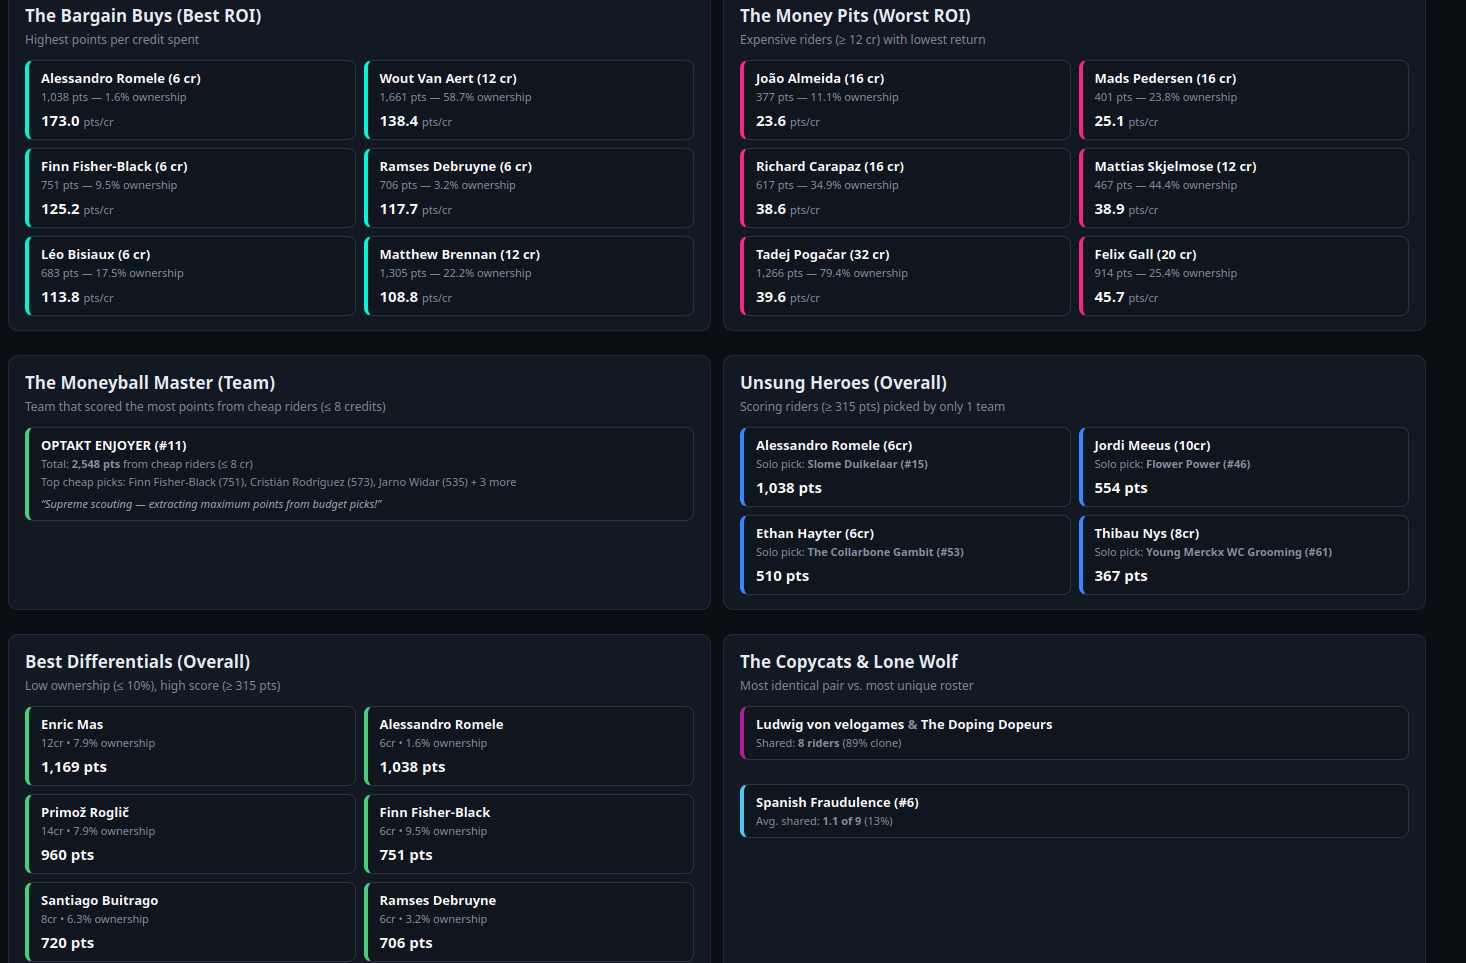The width and height of the screenshot is (1466, 963).
Task: Open the Matthew Brennan ROI card
Action: coord(529,276)
